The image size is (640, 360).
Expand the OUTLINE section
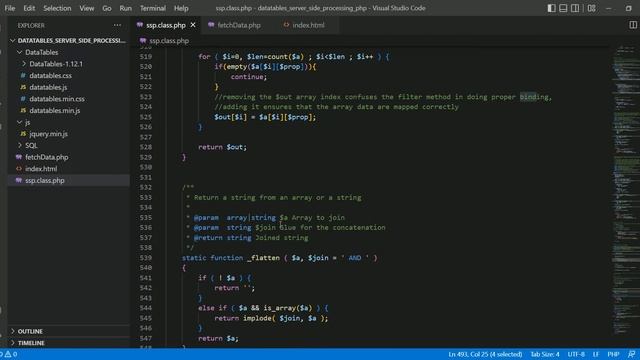[69, 331]
